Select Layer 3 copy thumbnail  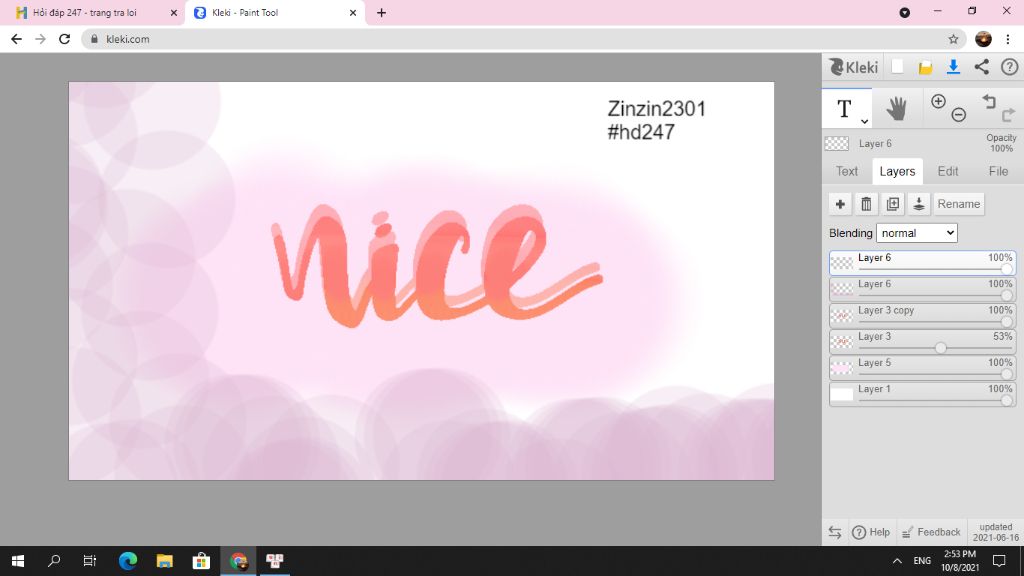tap(842, 315)
